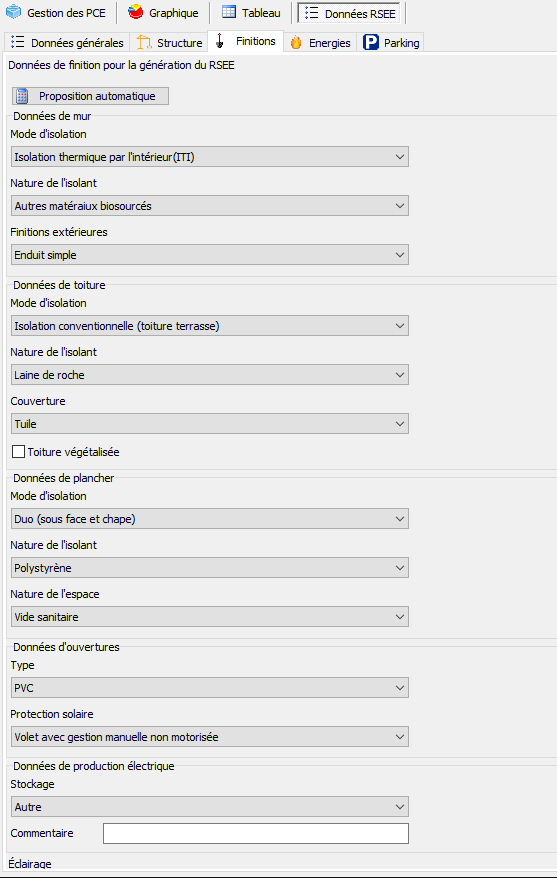Screen dimensions: 557x878
Task: Click the Données RSEE list icon
Action: [312, 12]
